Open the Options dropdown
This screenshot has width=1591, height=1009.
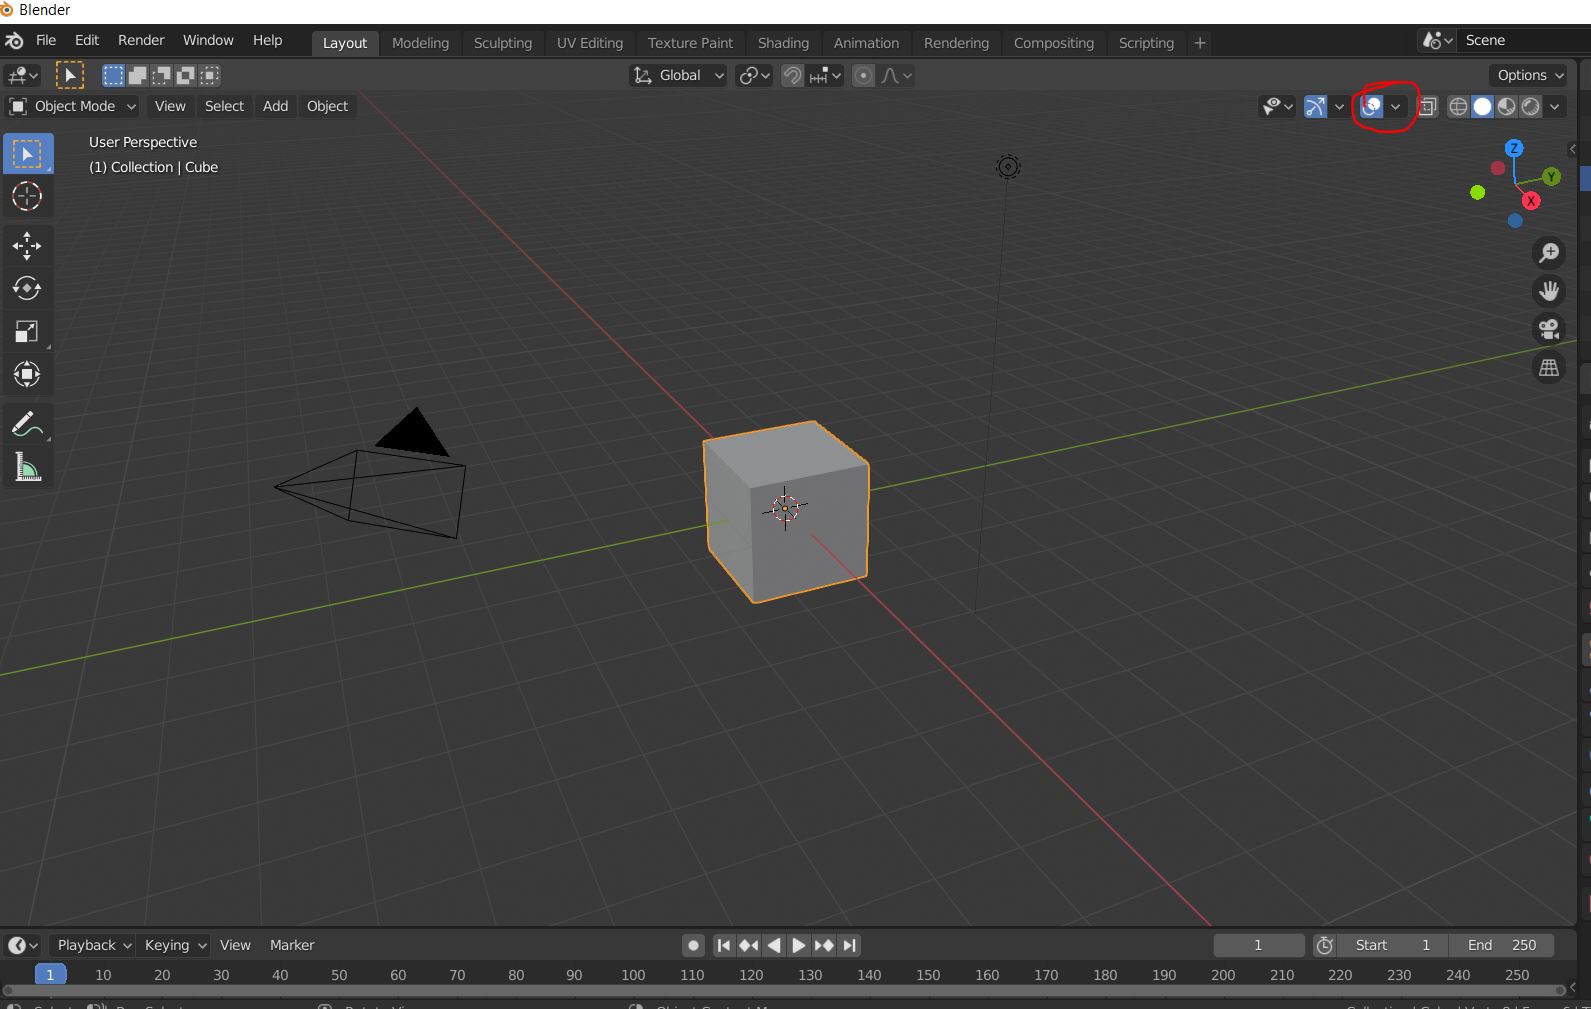point(1530,75)
